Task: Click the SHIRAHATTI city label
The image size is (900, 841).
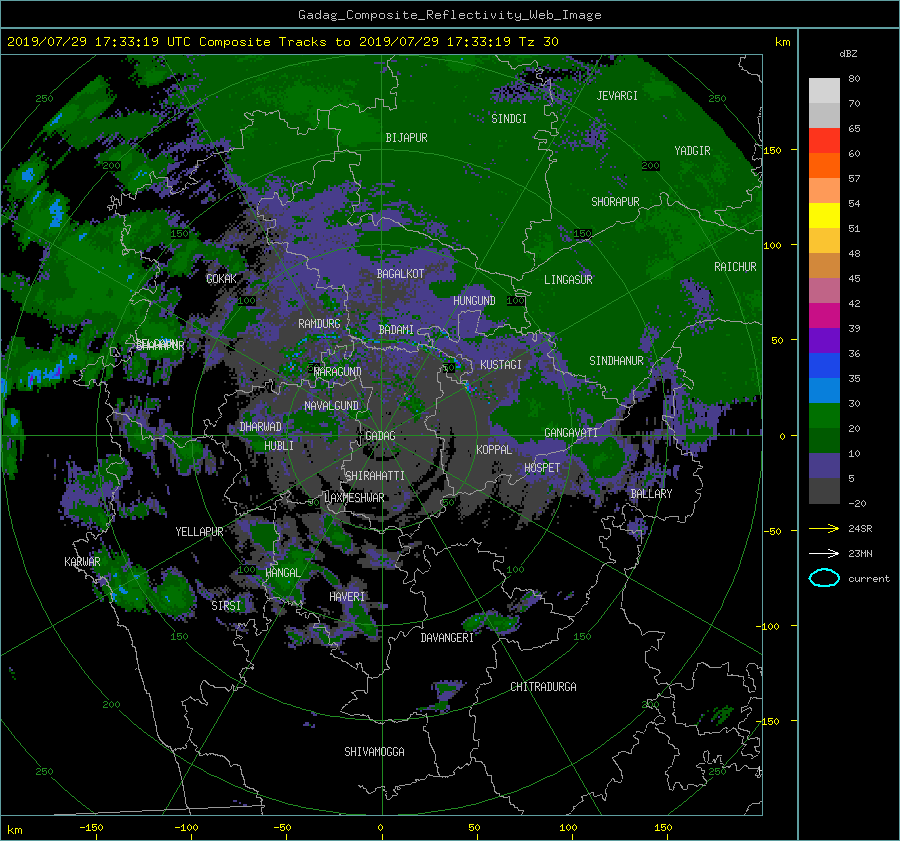Action: tap(375, 476)
